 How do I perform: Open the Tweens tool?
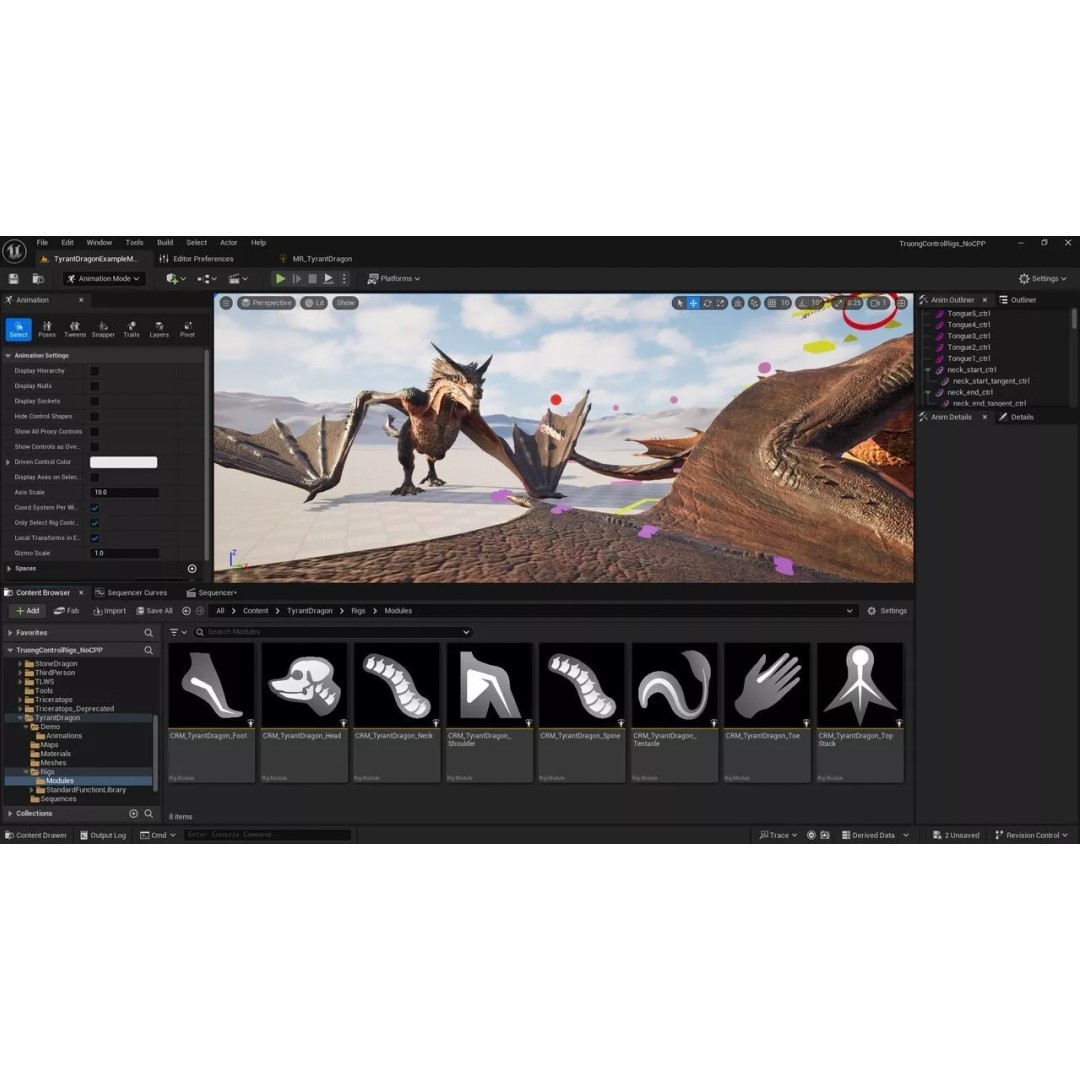(x=74, y=329)
